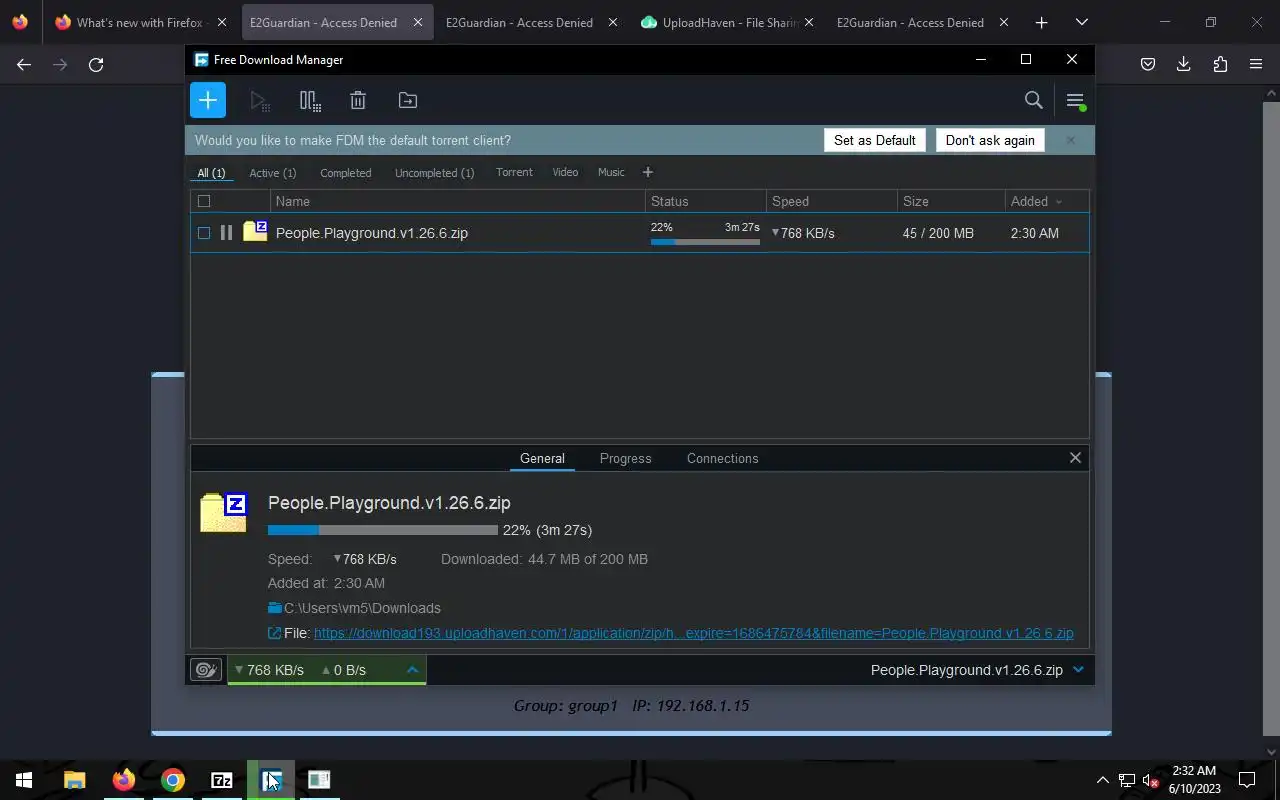
Task: Click file name People.Playground.v1.26.6.zip in list
Action: [x=372, y=233]
